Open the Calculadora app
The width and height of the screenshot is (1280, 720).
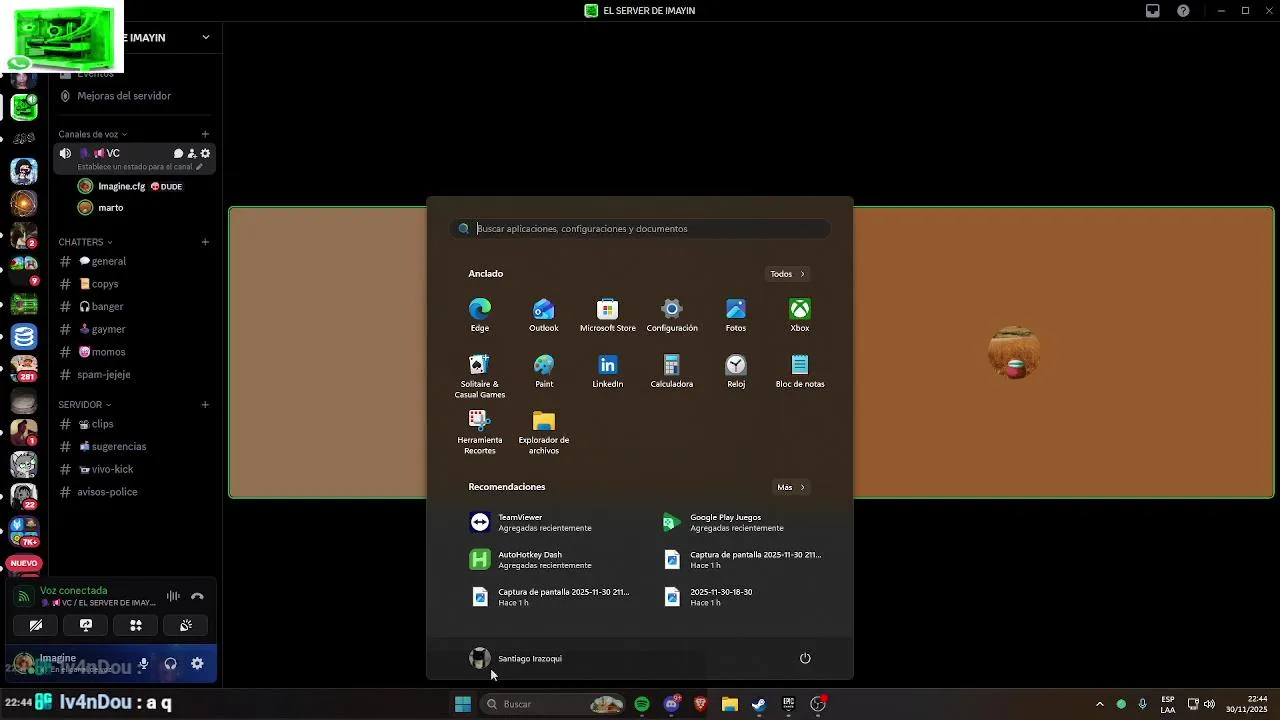(x=672, y=370)
